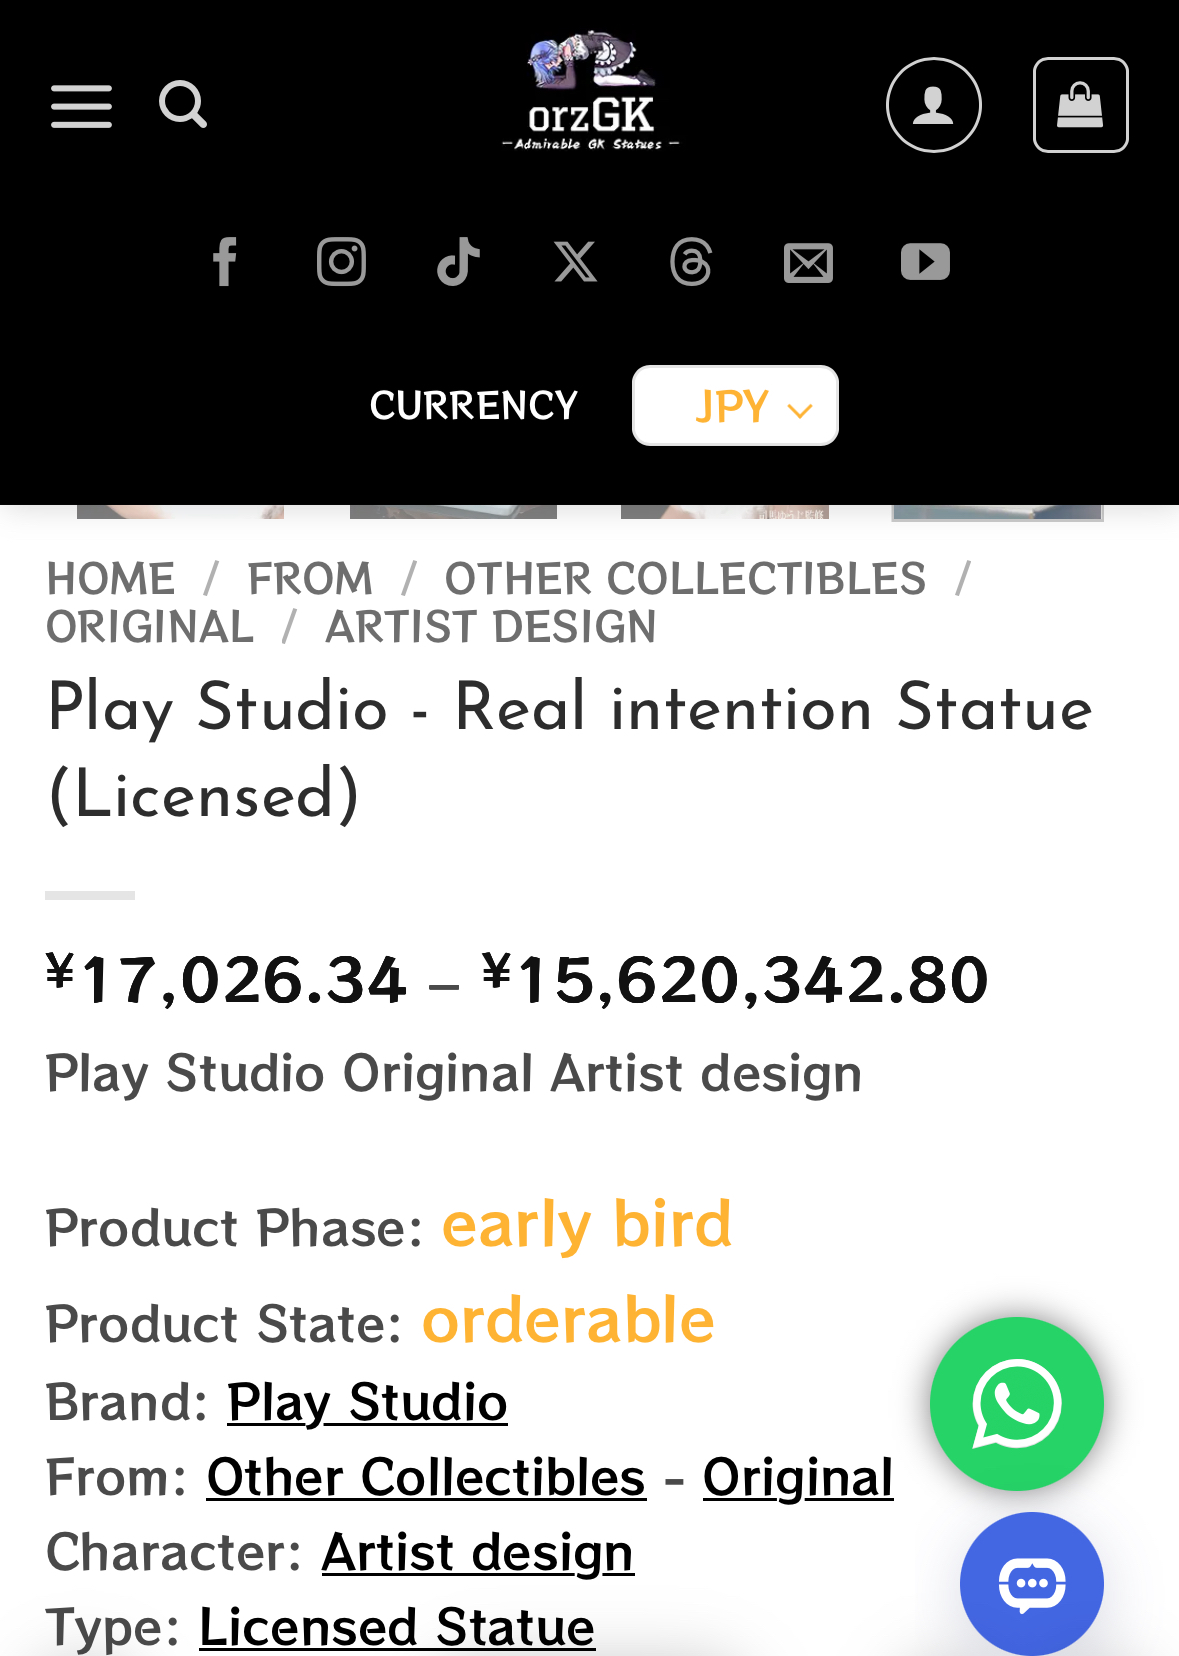Open the Threads social icon
This screenshot has width=1179, height=1656.
tap(691, 262)
